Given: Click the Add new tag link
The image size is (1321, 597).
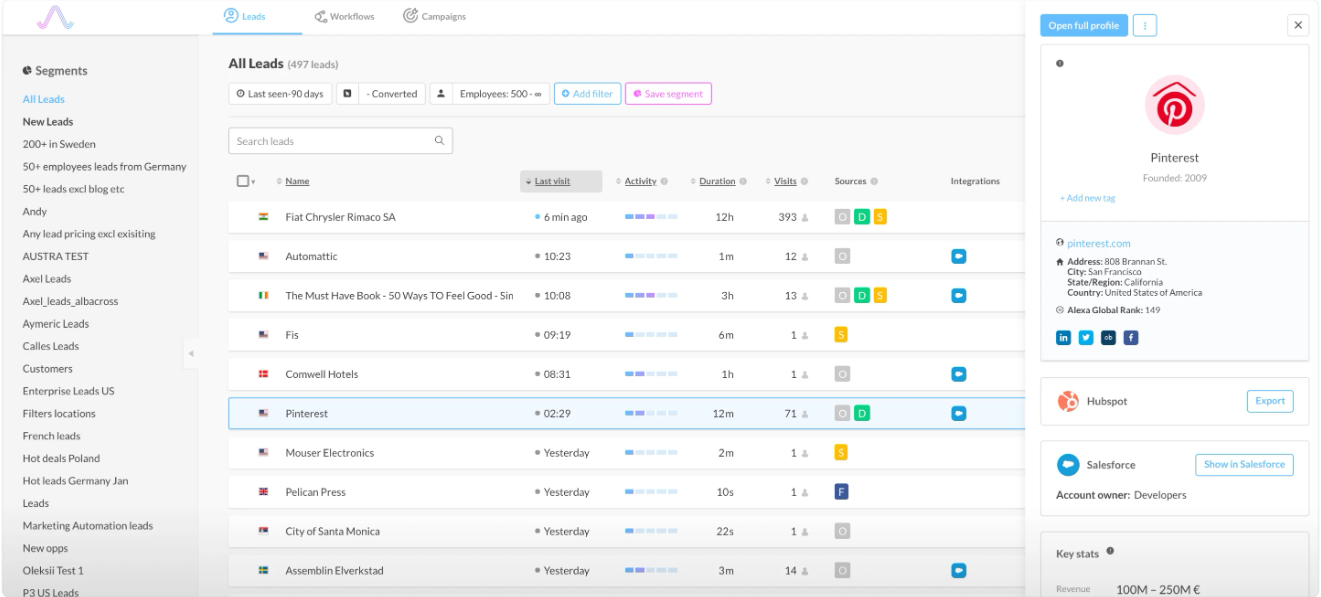Looking at the screenshot, I should point(1088,198).
